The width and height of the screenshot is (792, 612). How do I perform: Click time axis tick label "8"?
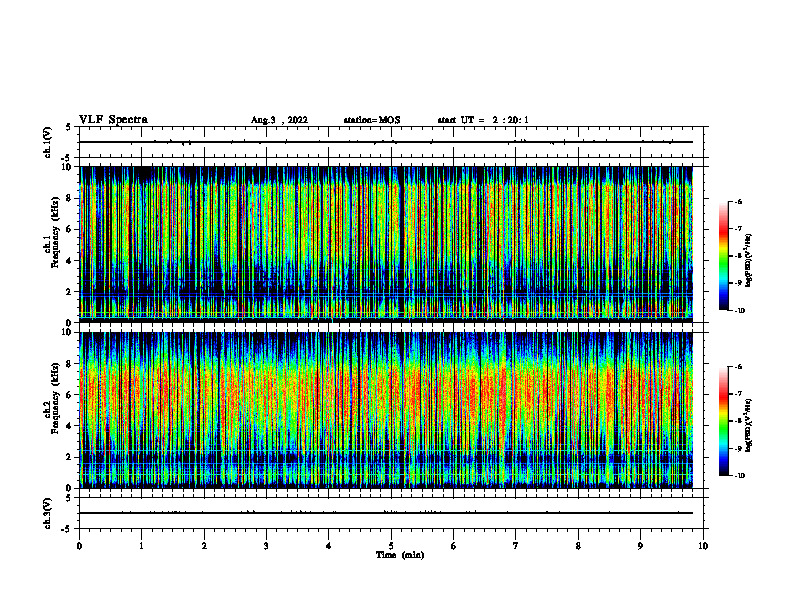578,546
